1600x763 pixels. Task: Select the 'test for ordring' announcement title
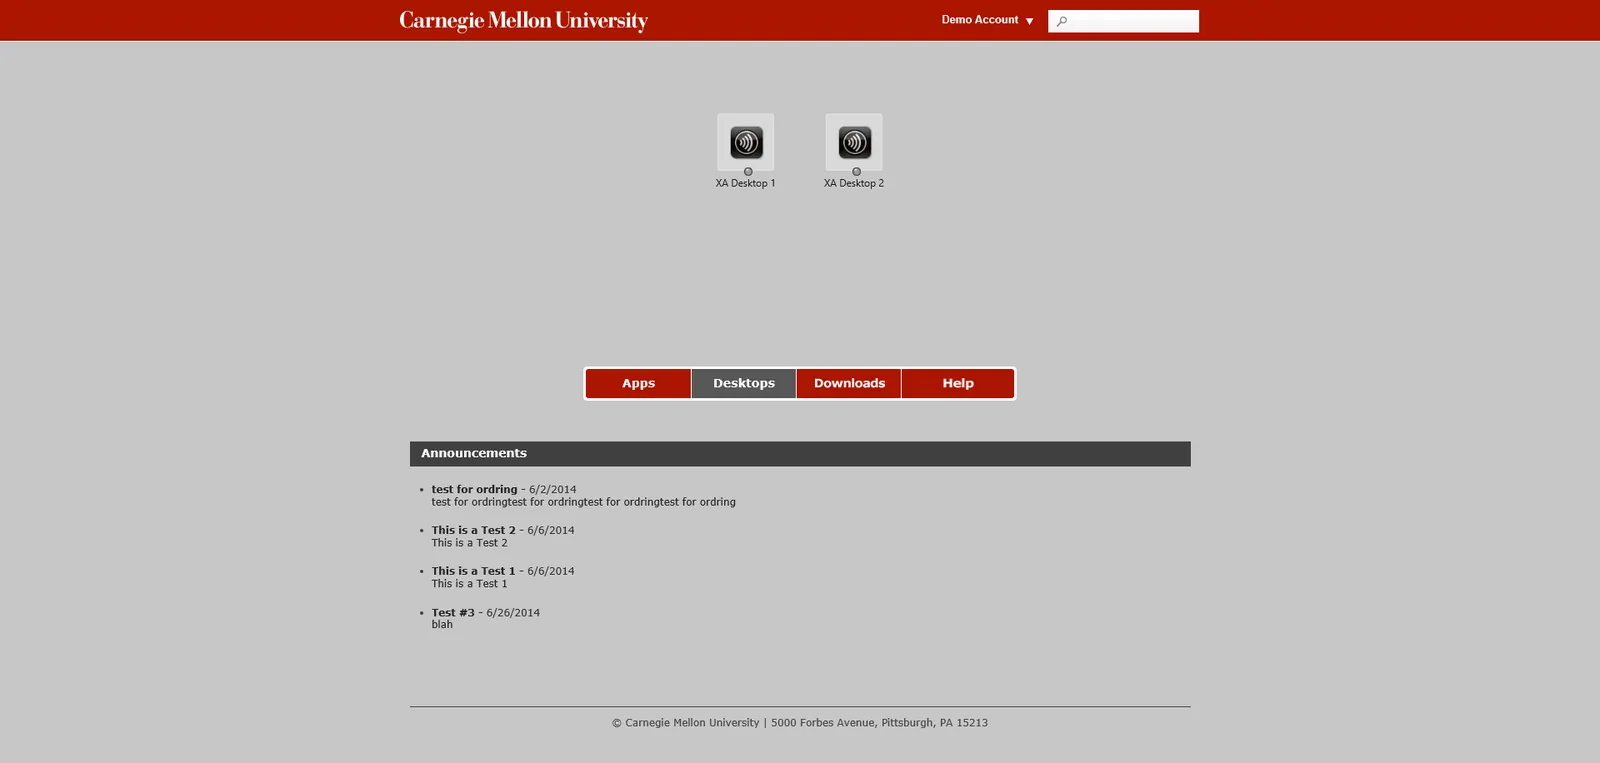tap(474, 490)
